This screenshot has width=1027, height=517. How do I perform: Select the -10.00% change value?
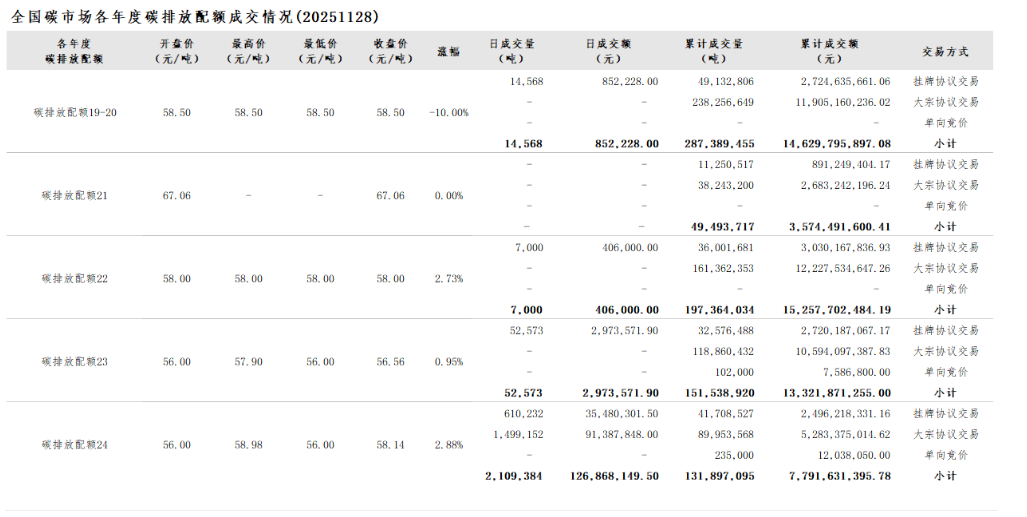448,112
